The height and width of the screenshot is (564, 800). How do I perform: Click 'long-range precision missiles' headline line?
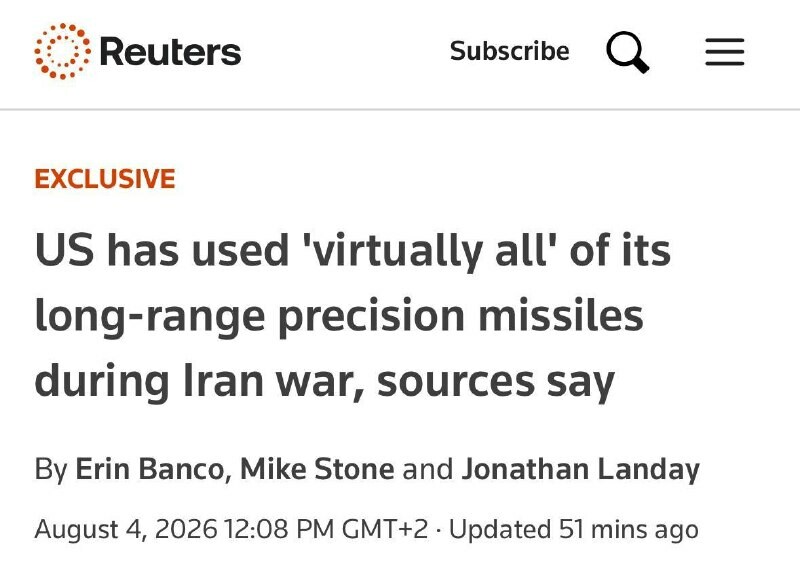click(x=339, y=316)
